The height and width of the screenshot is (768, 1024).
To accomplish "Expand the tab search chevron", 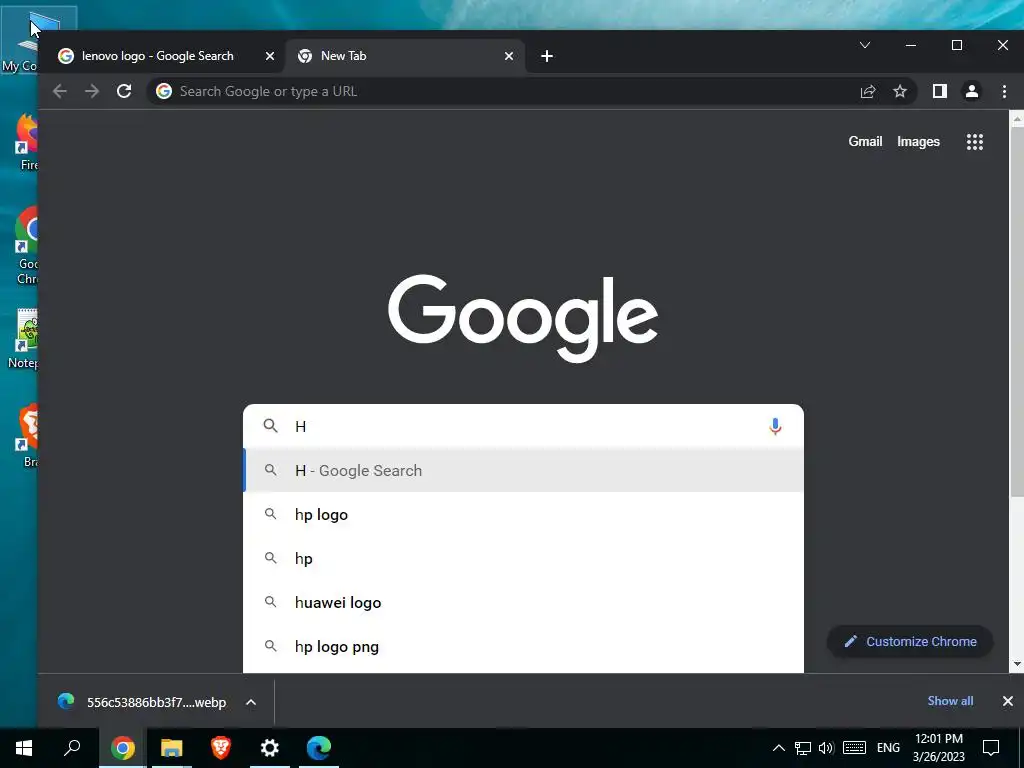I will point(865,45).
